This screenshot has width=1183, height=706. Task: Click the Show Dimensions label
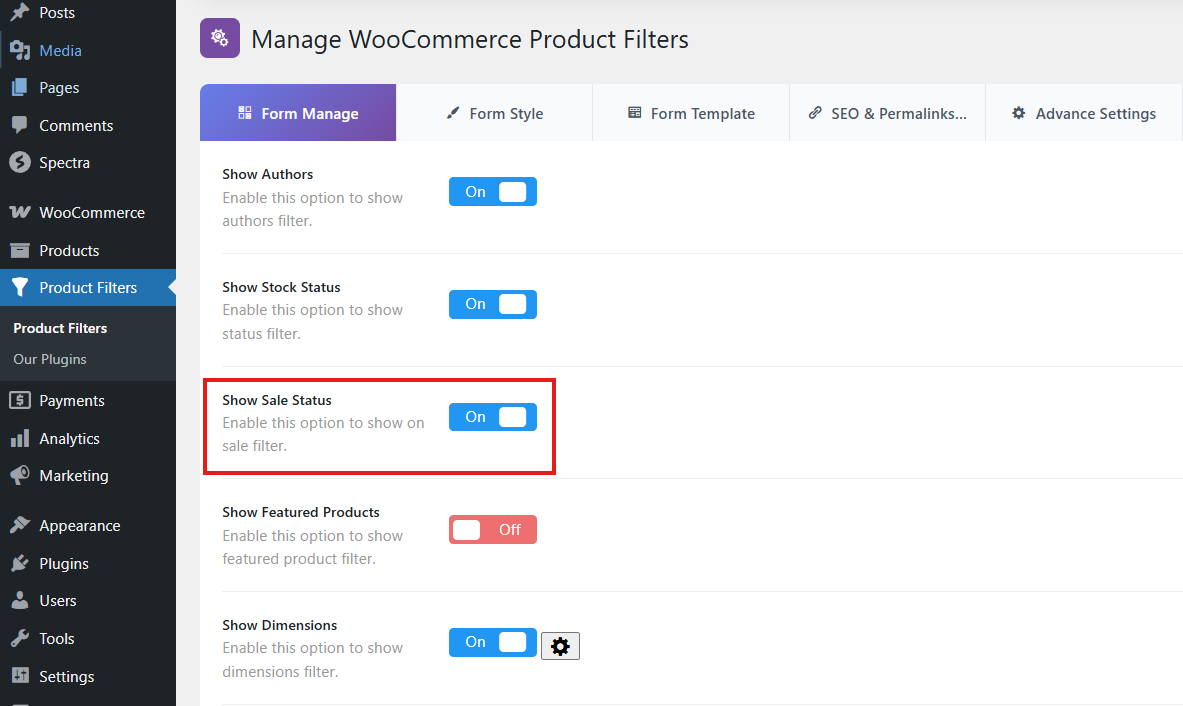pos(279,625)
